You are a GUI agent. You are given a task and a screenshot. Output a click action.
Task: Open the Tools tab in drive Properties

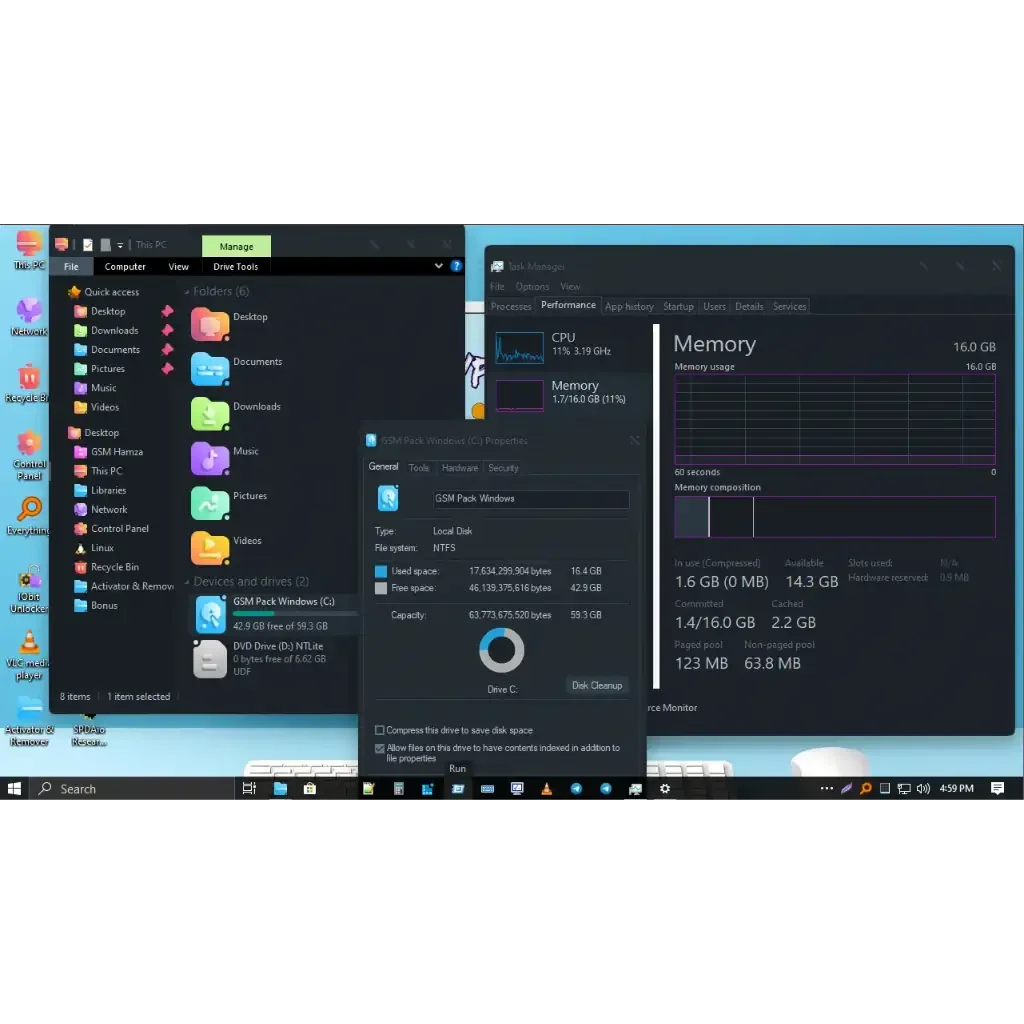(419, 468)
